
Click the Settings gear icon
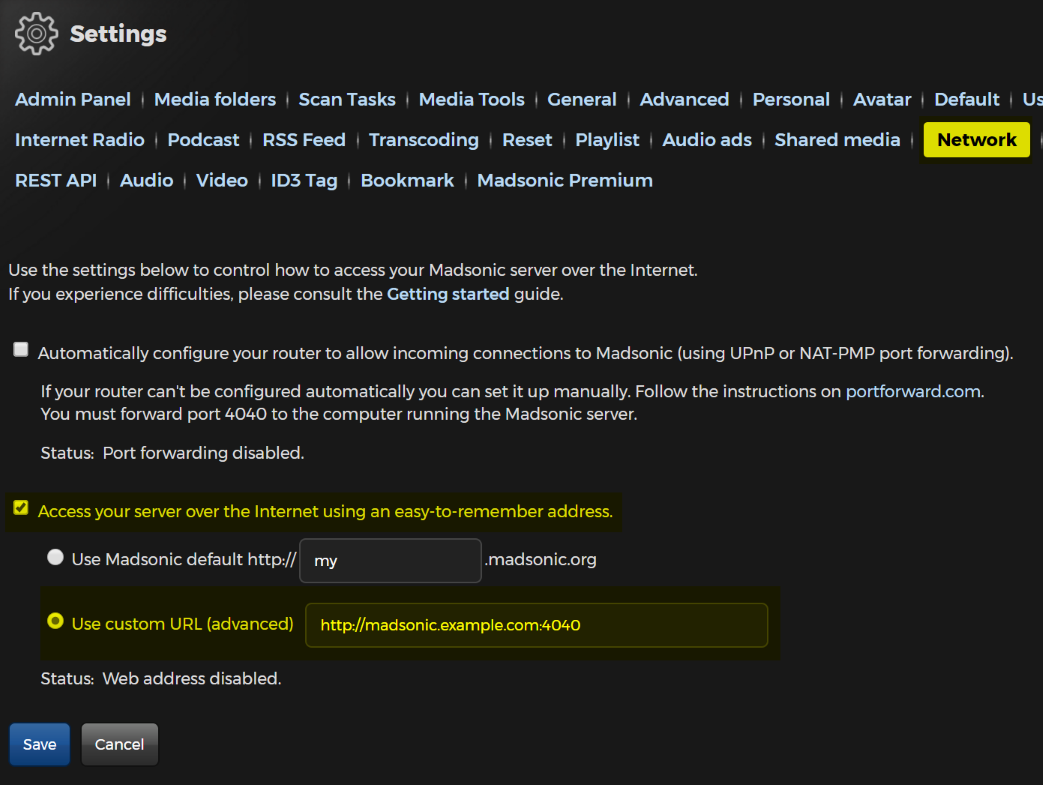click(x=37, y=34)
